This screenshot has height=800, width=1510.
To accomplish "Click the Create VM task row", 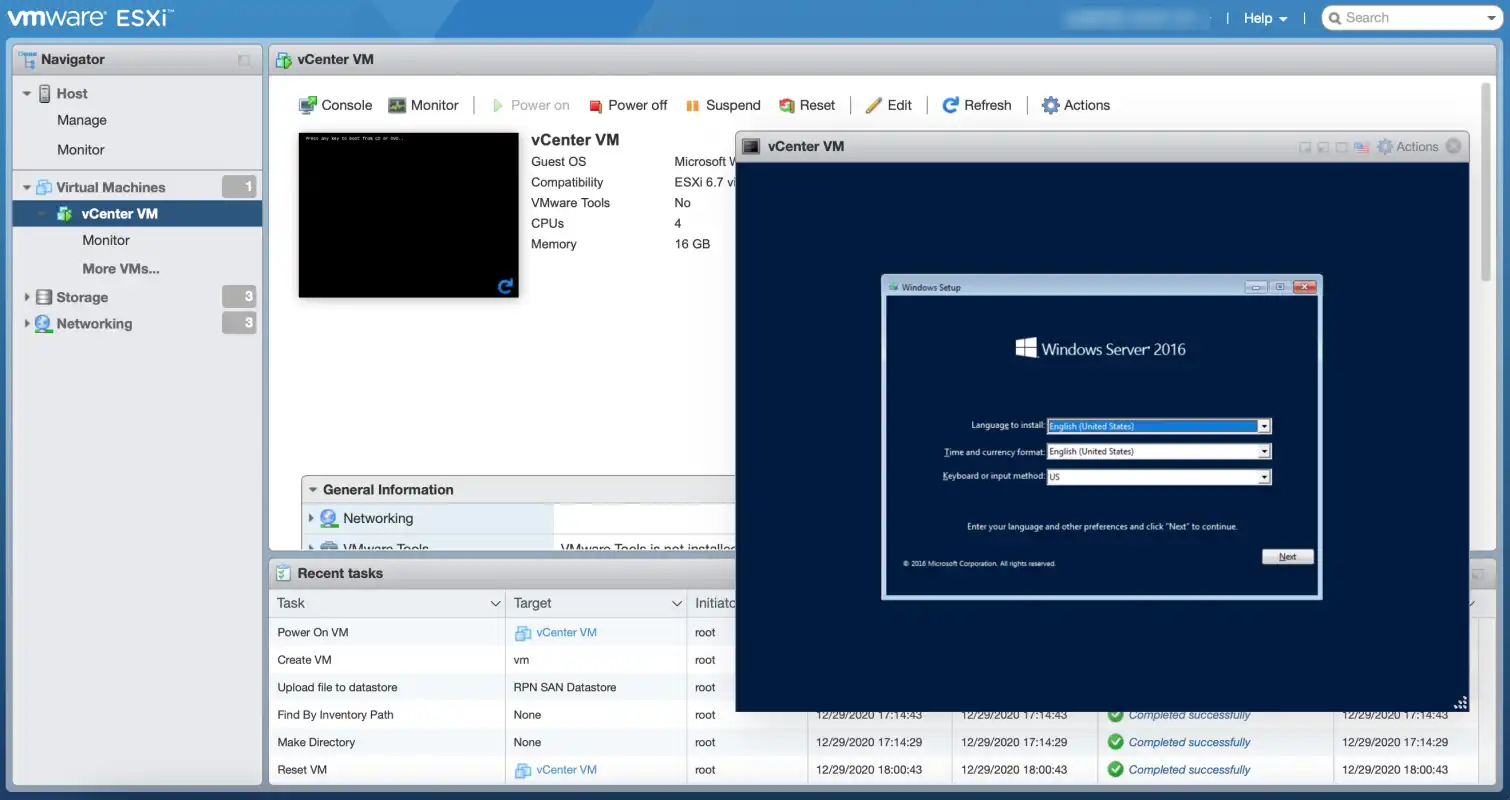I will 304,660.
